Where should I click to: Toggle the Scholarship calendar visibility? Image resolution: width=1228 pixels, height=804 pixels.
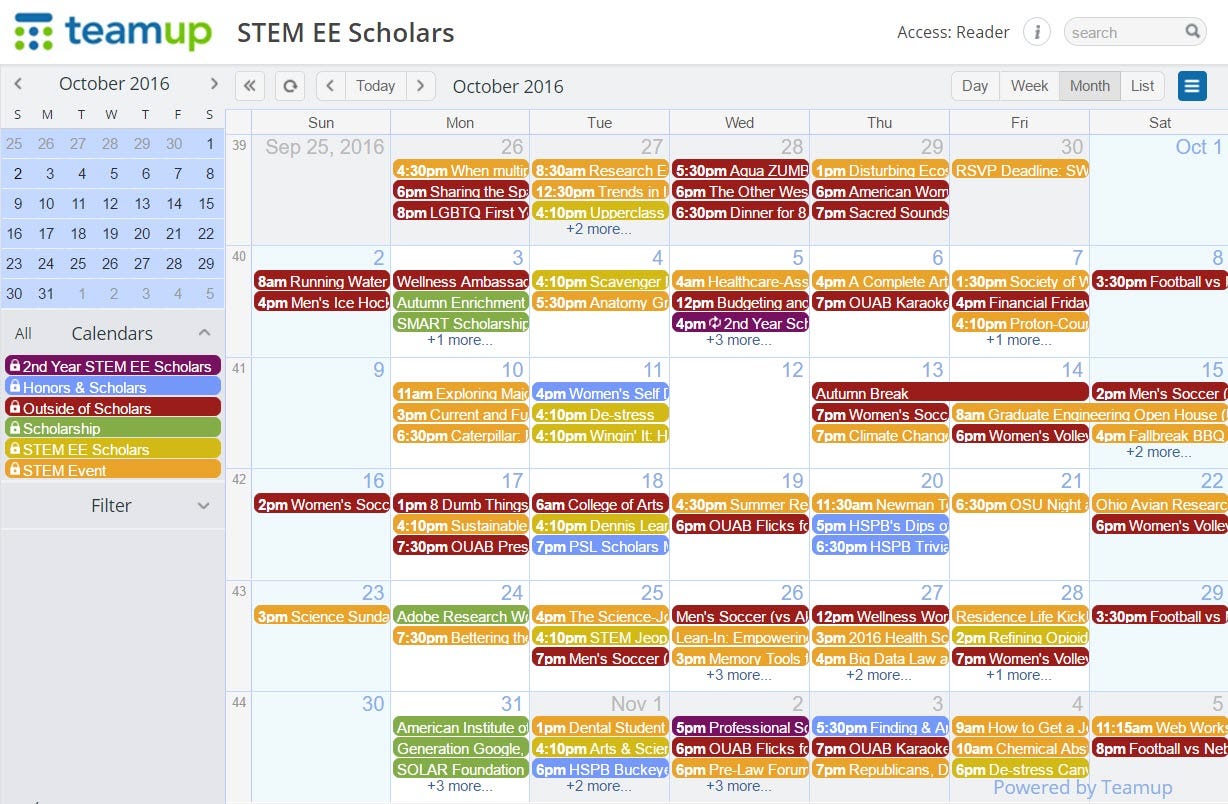pyautogui.click(x=113, y=428)
